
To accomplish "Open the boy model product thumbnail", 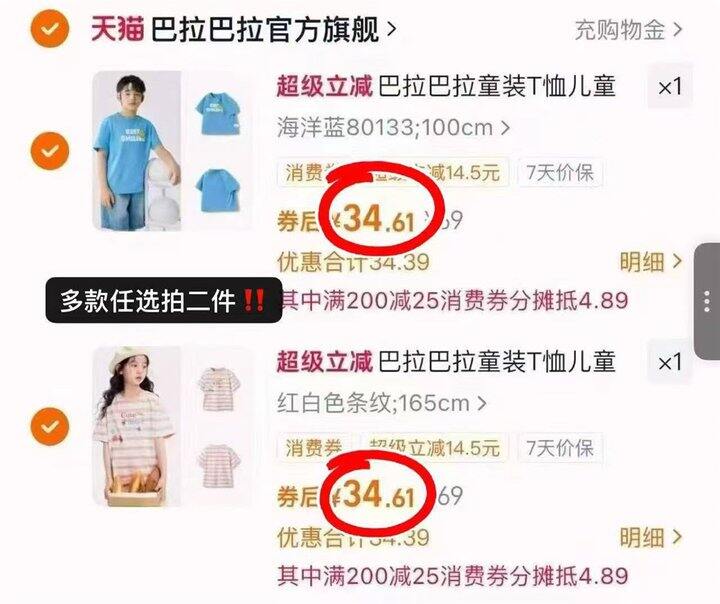I will [137, 151].
